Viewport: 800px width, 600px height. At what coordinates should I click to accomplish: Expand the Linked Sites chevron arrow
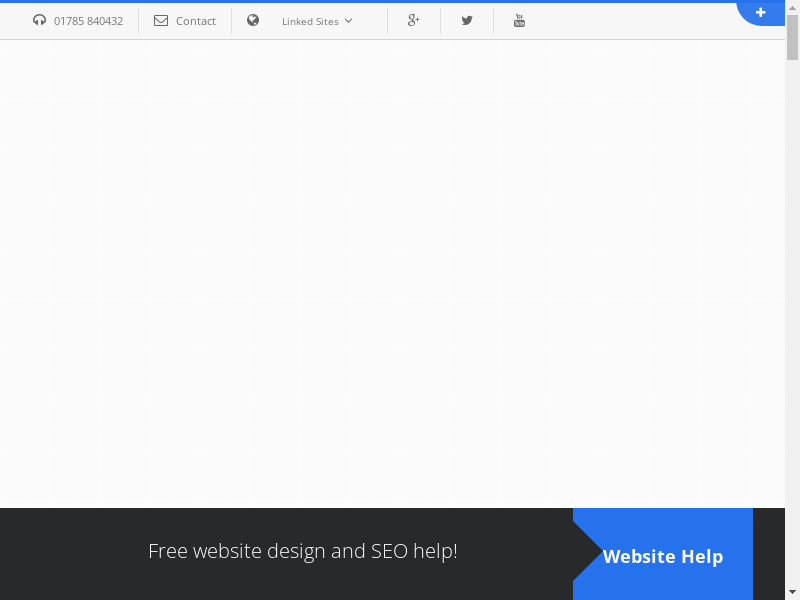348,20
